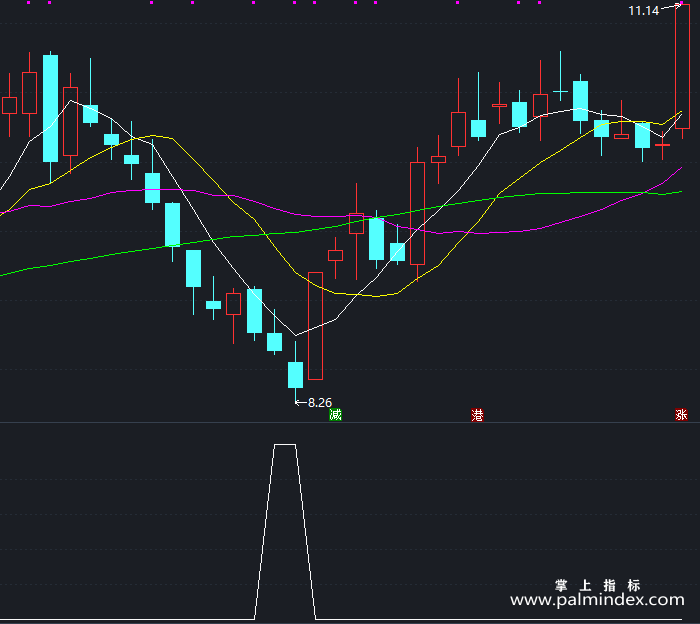Screen dimensions: 700x624
Task: Click the white indicator spike peak
Action: coord(285,445)
